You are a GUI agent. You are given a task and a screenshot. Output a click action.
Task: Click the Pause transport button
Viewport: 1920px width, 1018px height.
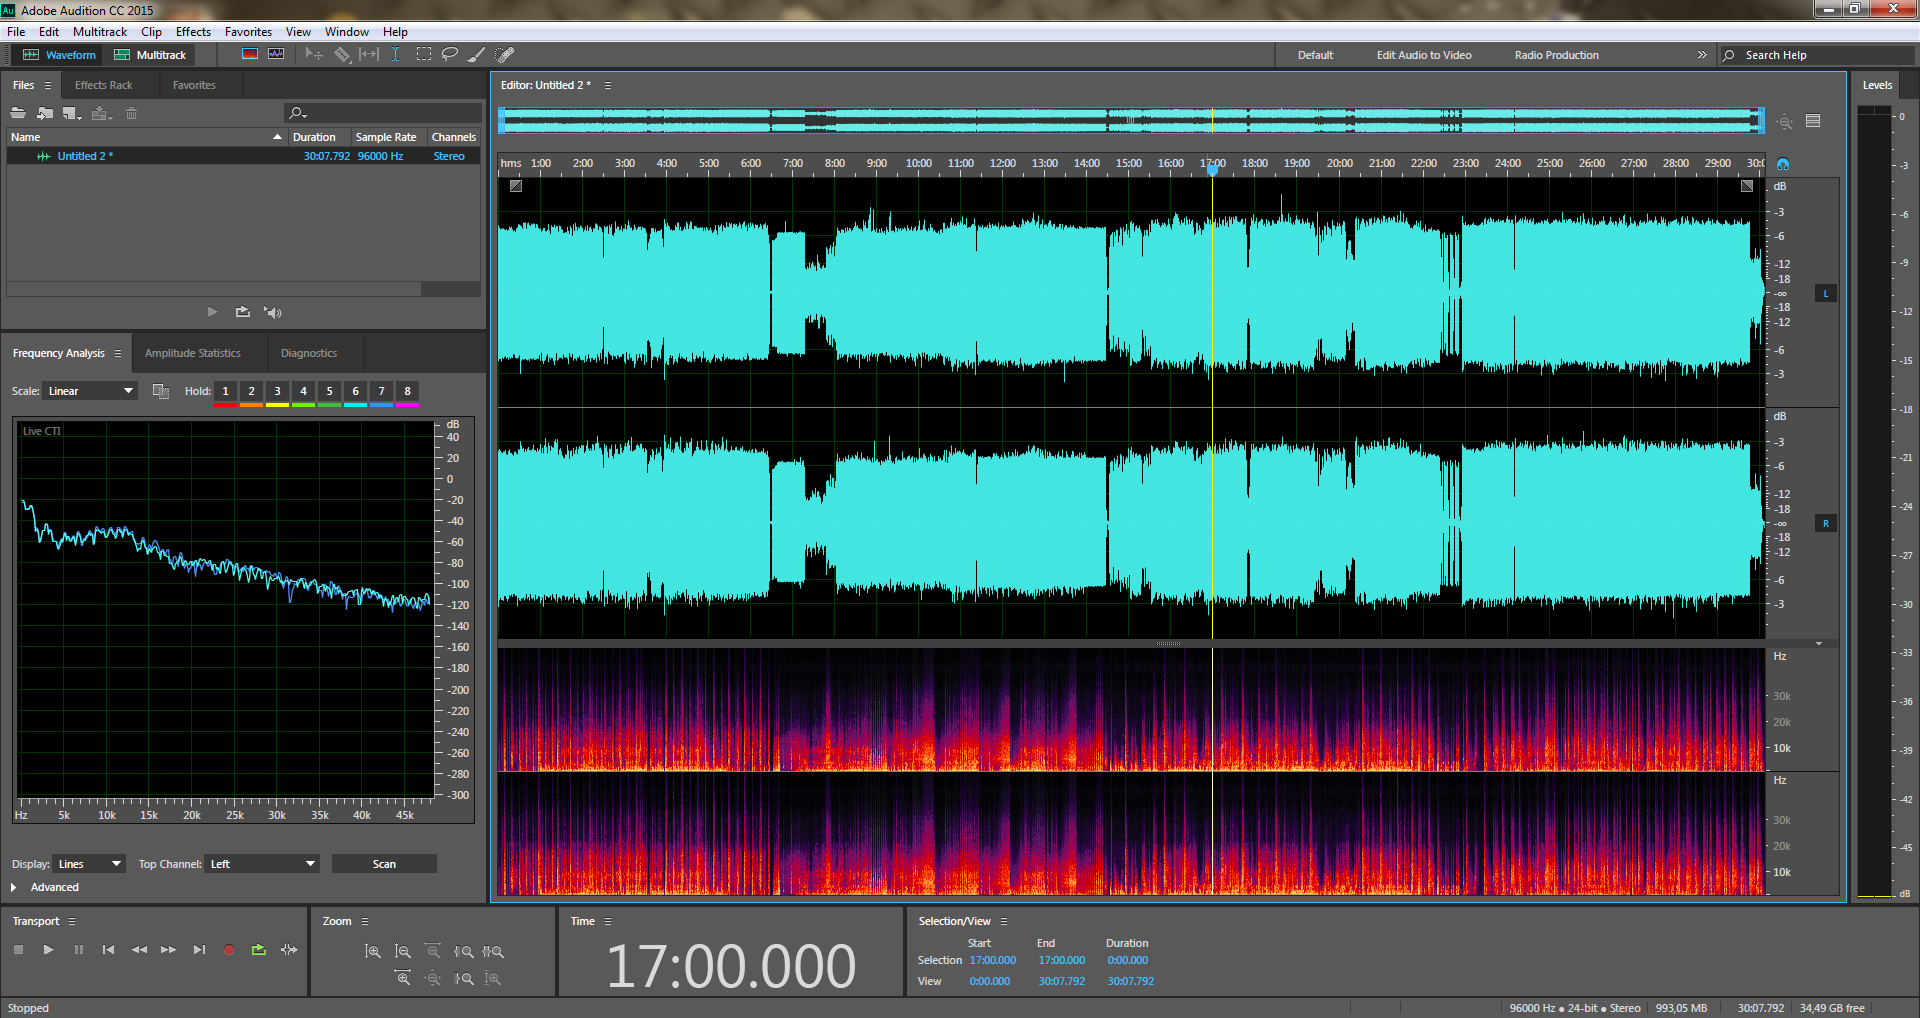[x=78, y=950]
